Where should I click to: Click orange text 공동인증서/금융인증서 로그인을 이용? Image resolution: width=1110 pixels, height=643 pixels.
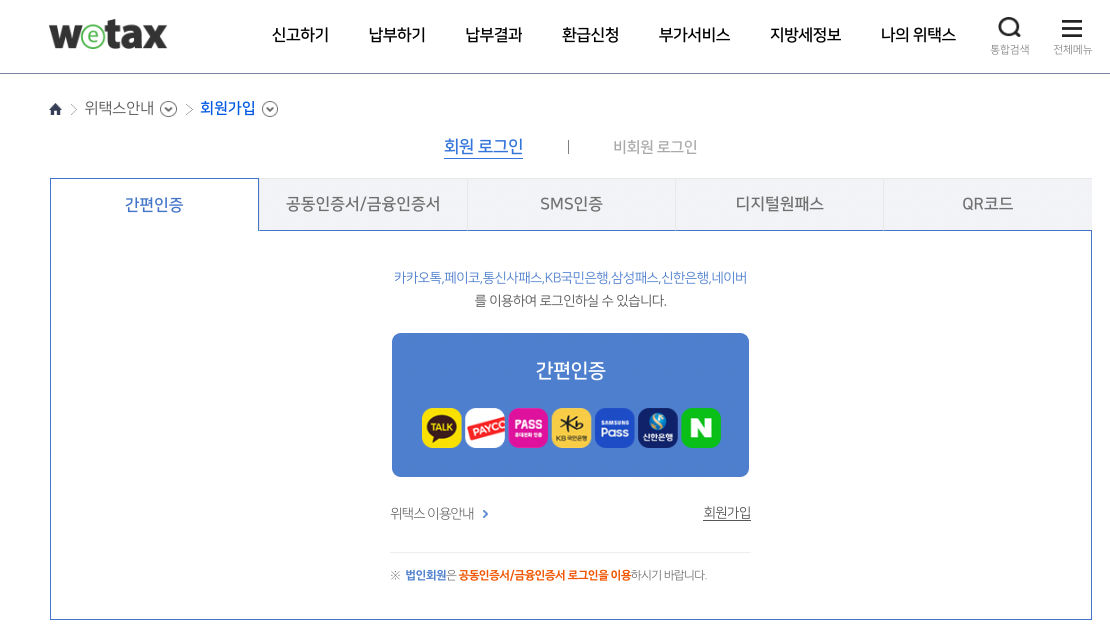[x=544, y=575]
